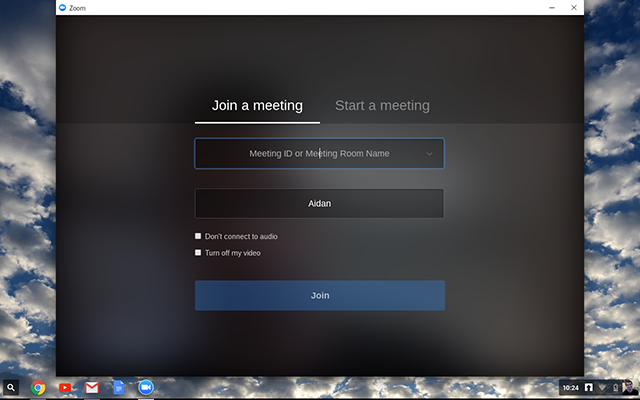The image size is (640, 400).
Task: Close the Zoom window
Action: point(574,7)
